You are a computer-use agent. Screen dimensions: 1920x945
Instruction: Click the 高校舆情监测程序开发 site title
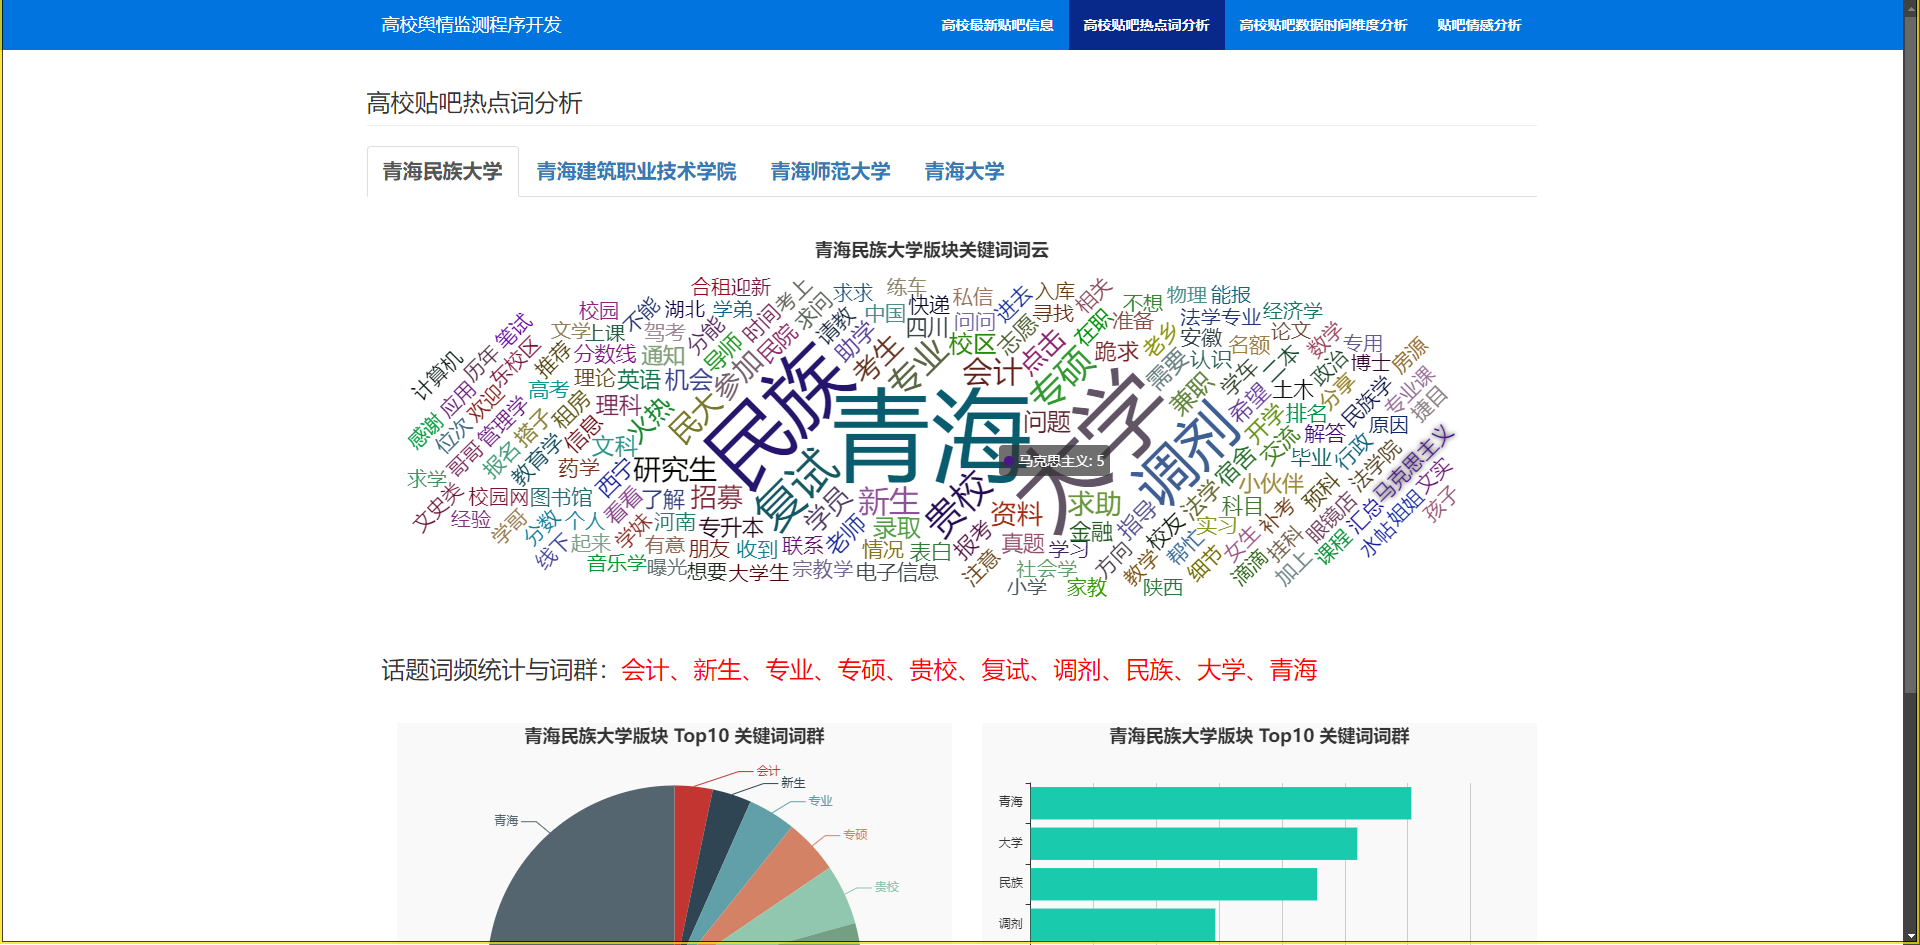pyautogui.click(x=471, y=25)
